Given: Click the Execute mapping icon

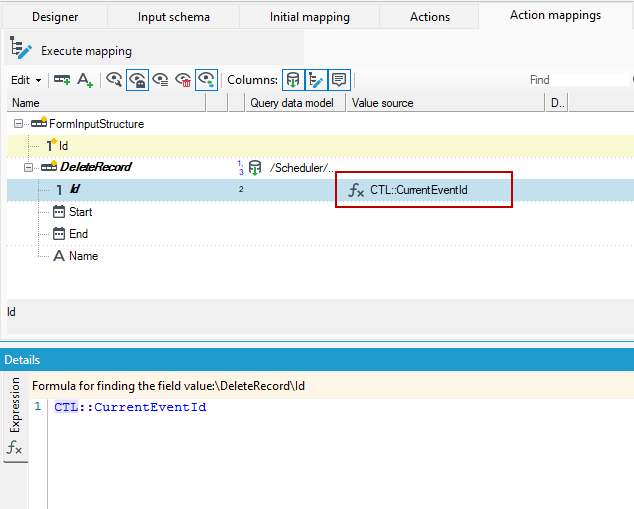Looking at the screenshot, I should [20, 47].
